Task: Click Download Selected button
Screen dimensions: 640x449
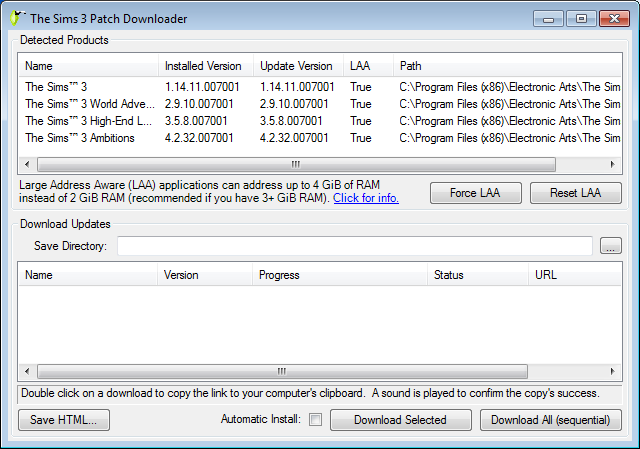Action: 400,420
